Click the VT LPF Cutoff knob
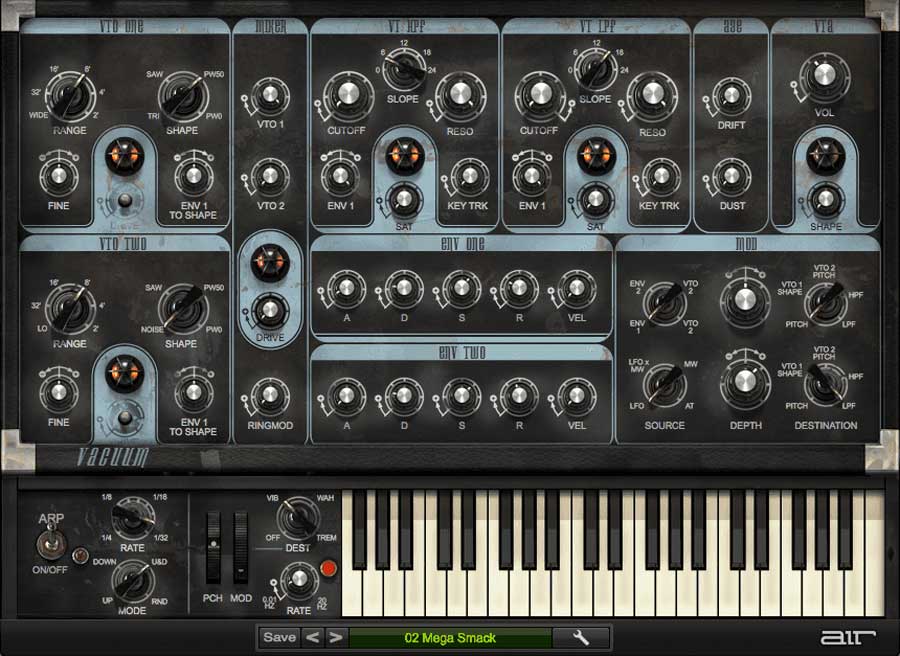This screenshot has width=900, height=656. (540, 96)
